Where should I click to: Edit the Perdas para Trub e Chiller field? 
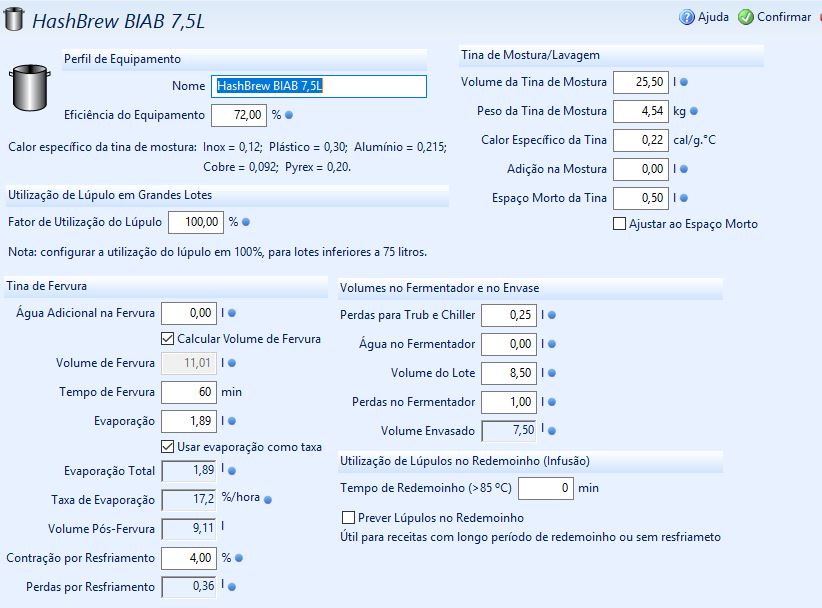[x=509, y=316]
